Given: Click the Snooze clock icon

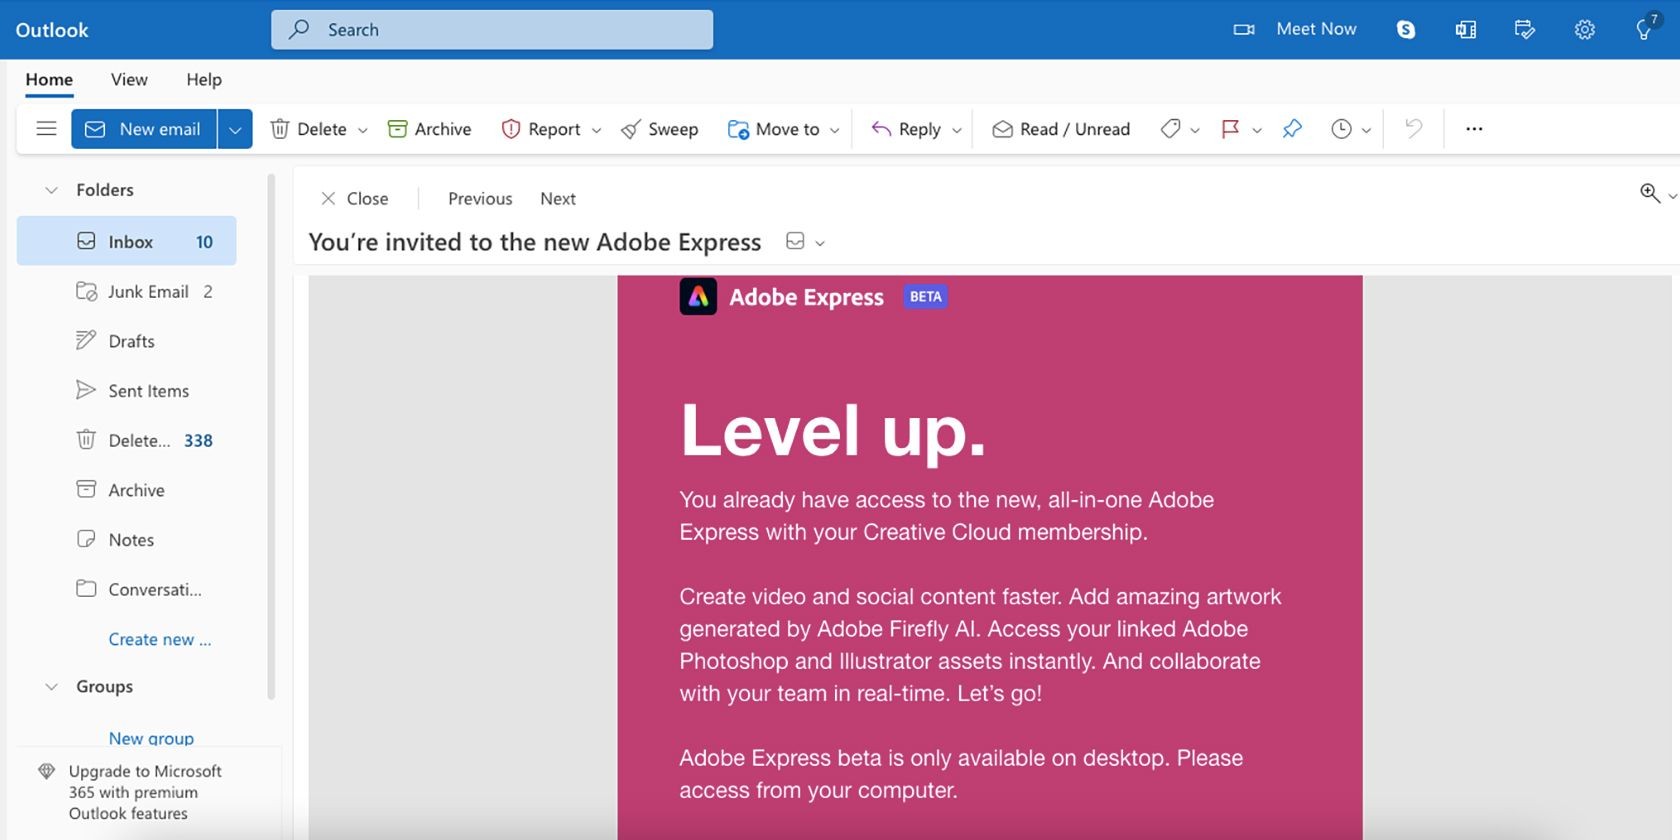Looking at the screenshot, I should [x=1341, y=129].
